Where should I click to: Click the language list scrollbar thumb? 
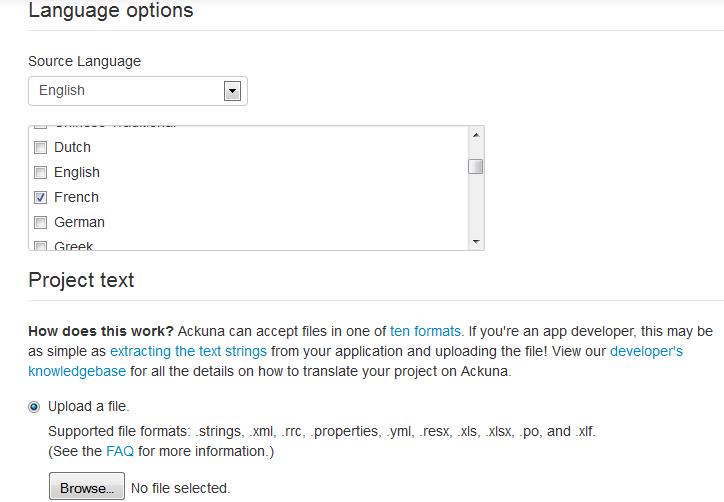tap(476, 166)
